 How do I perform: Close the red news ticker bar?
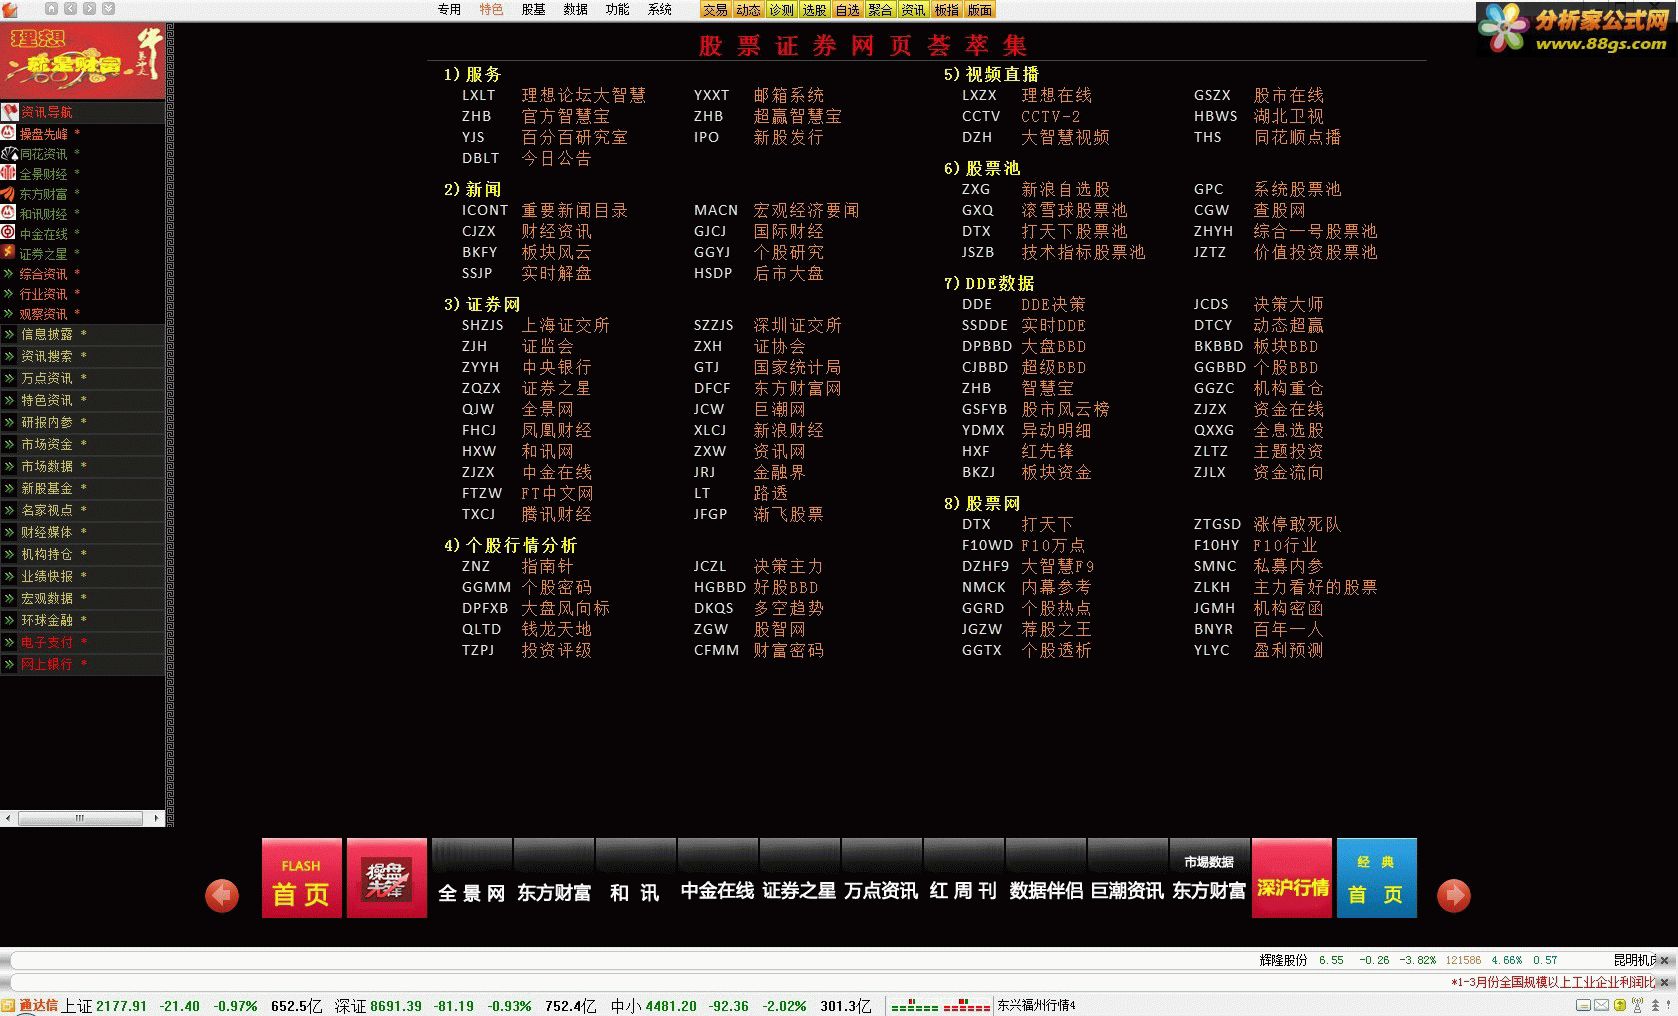click(x=1665, y=982)
